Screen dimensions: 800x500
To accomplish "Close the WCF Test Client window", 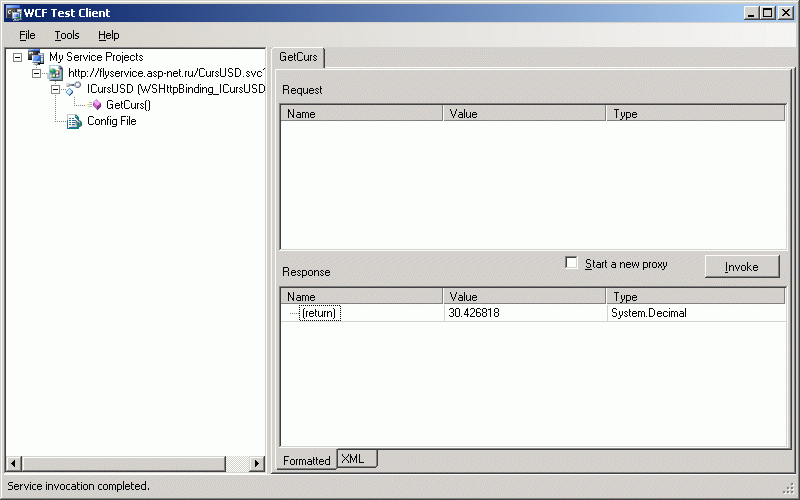I will click(786, 13).
